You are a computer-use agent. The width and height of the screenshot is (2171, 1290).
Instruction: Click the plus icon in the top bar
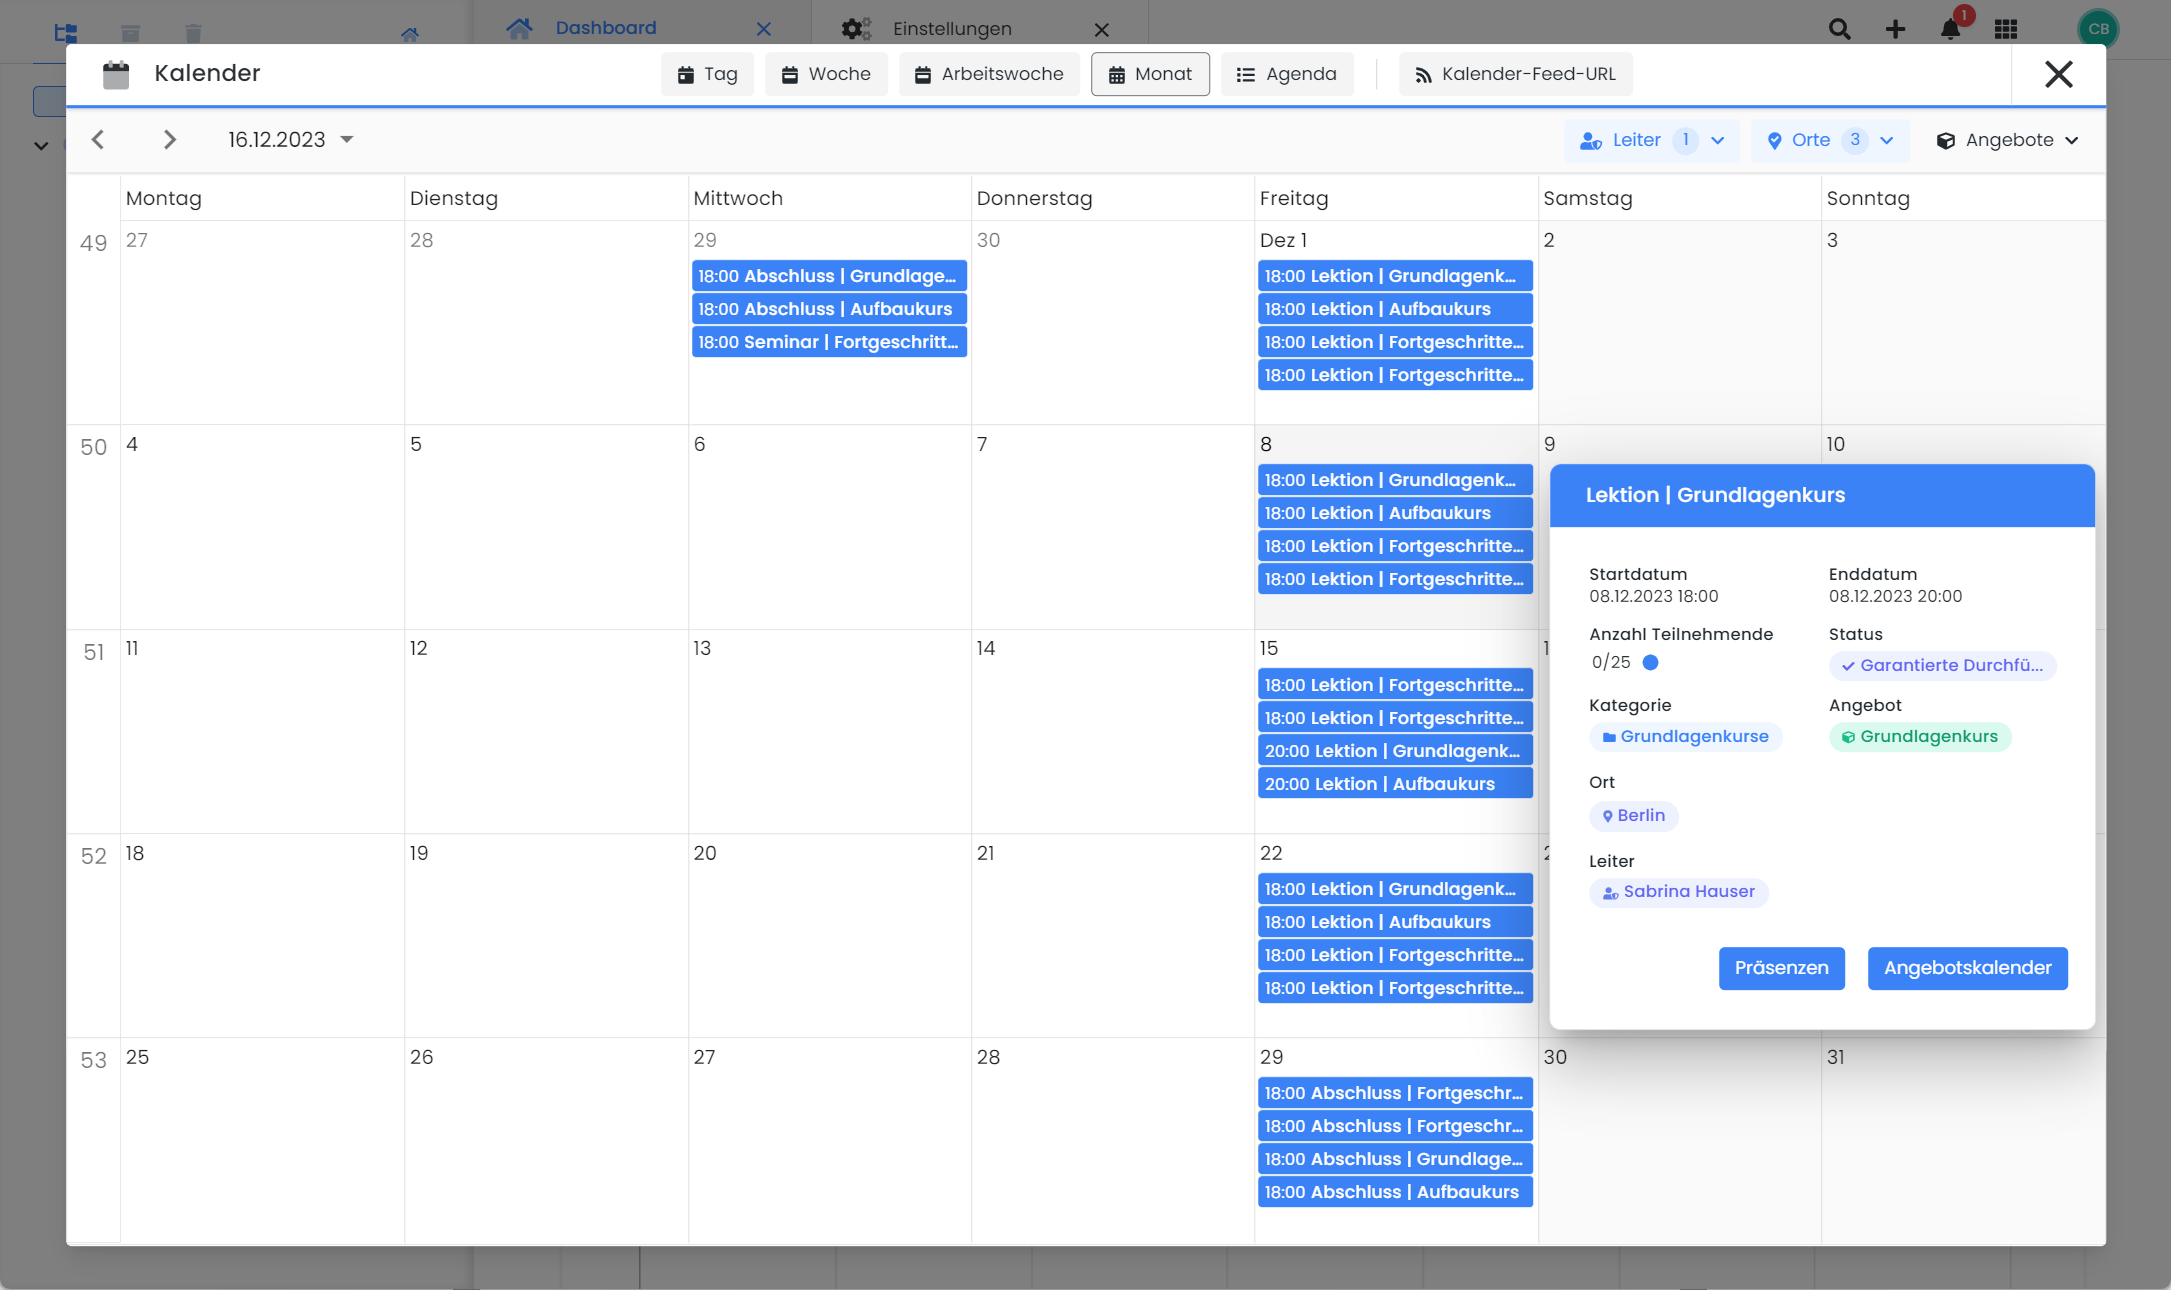coord(1895,29)
